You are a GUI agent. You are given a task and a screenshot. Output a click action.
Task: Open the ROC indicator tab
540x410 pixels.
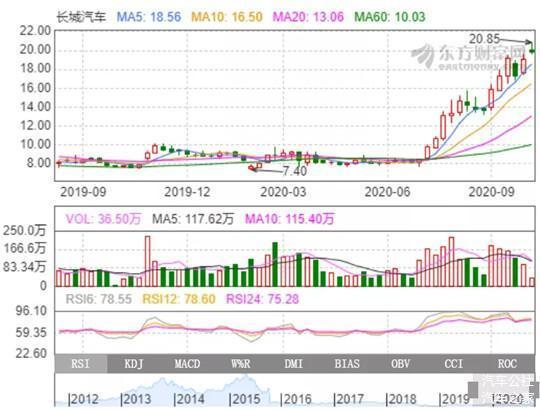click(x=507, y=364)
